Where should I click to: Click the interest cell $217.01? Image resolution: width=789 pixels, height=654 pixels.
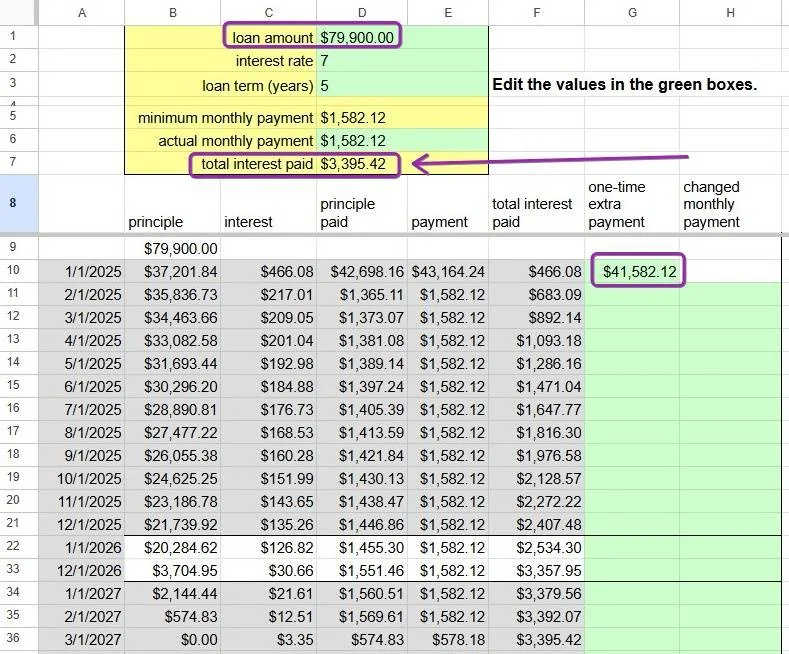click(269, 294)
